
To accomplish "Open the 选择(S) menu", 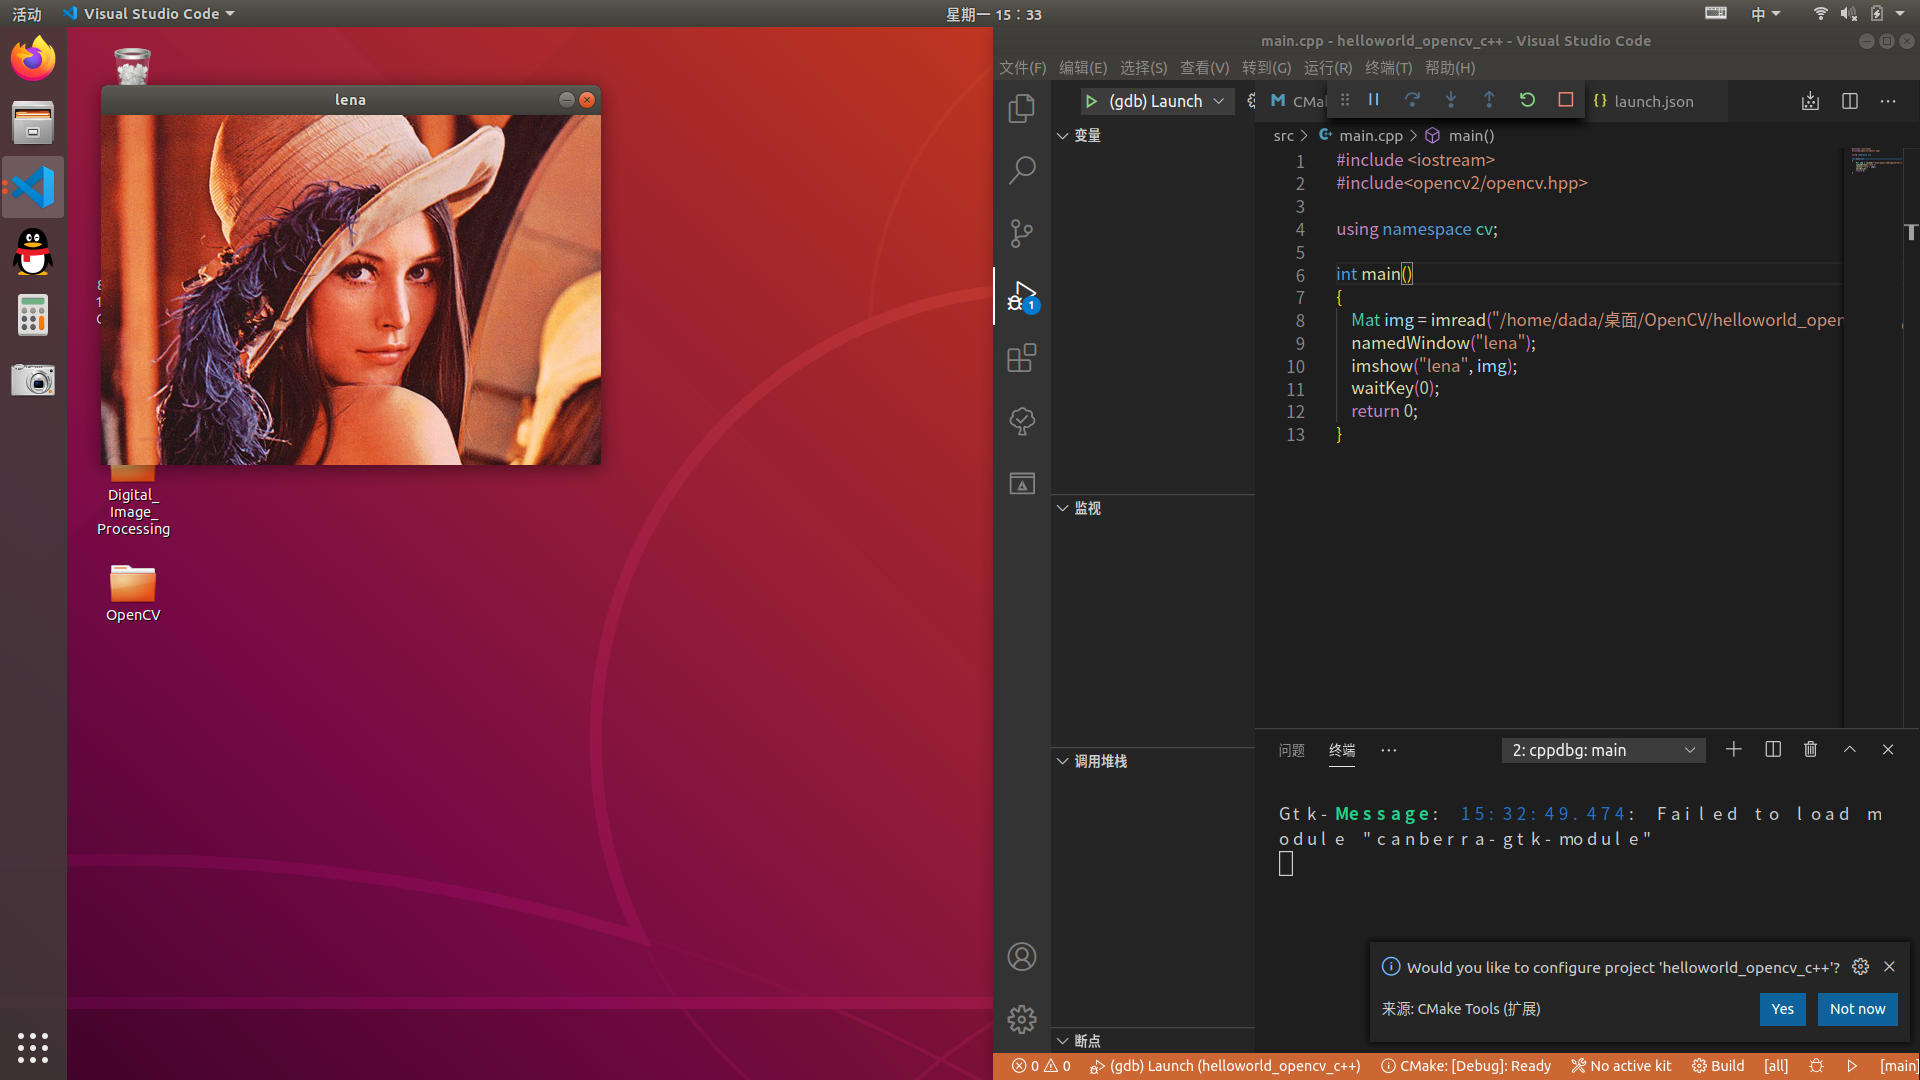I will 1143,68.
